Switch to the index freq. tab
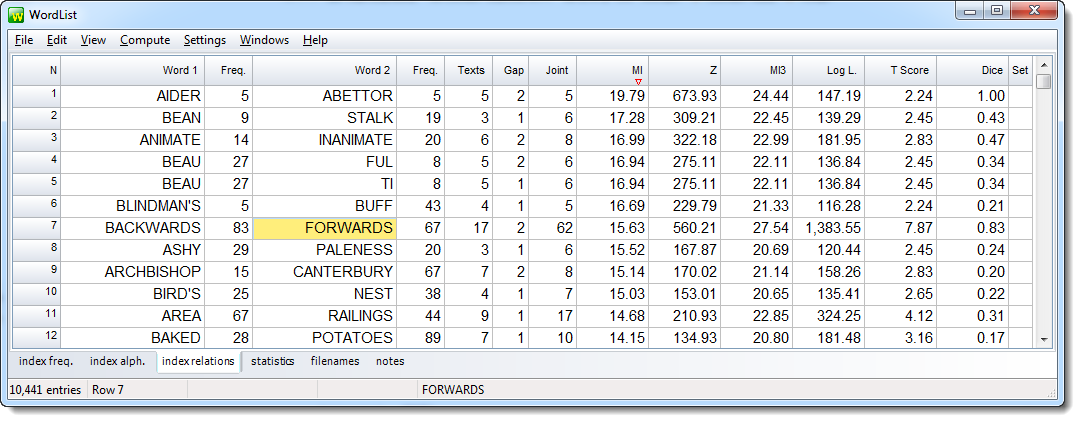 coord(46,361)
